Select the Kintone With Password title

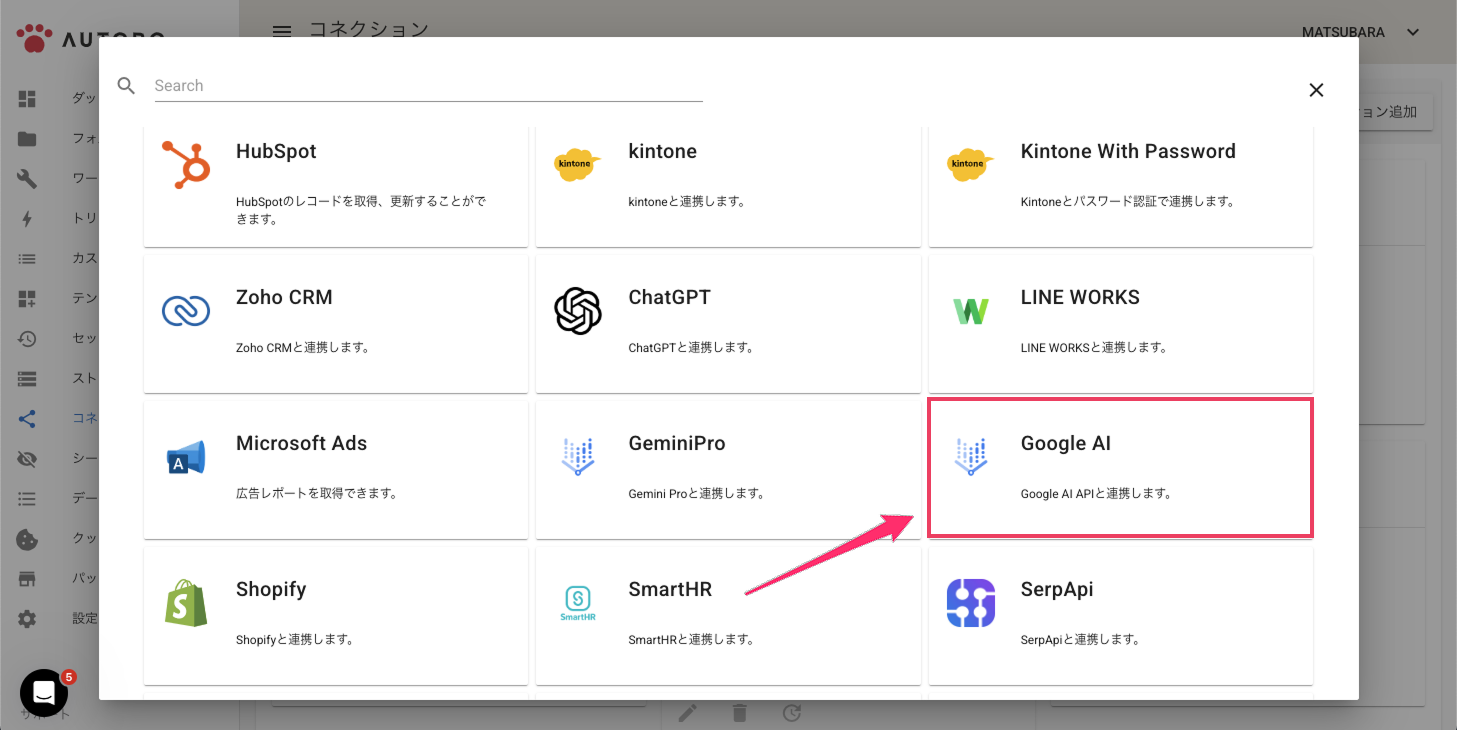[1128, 152]
